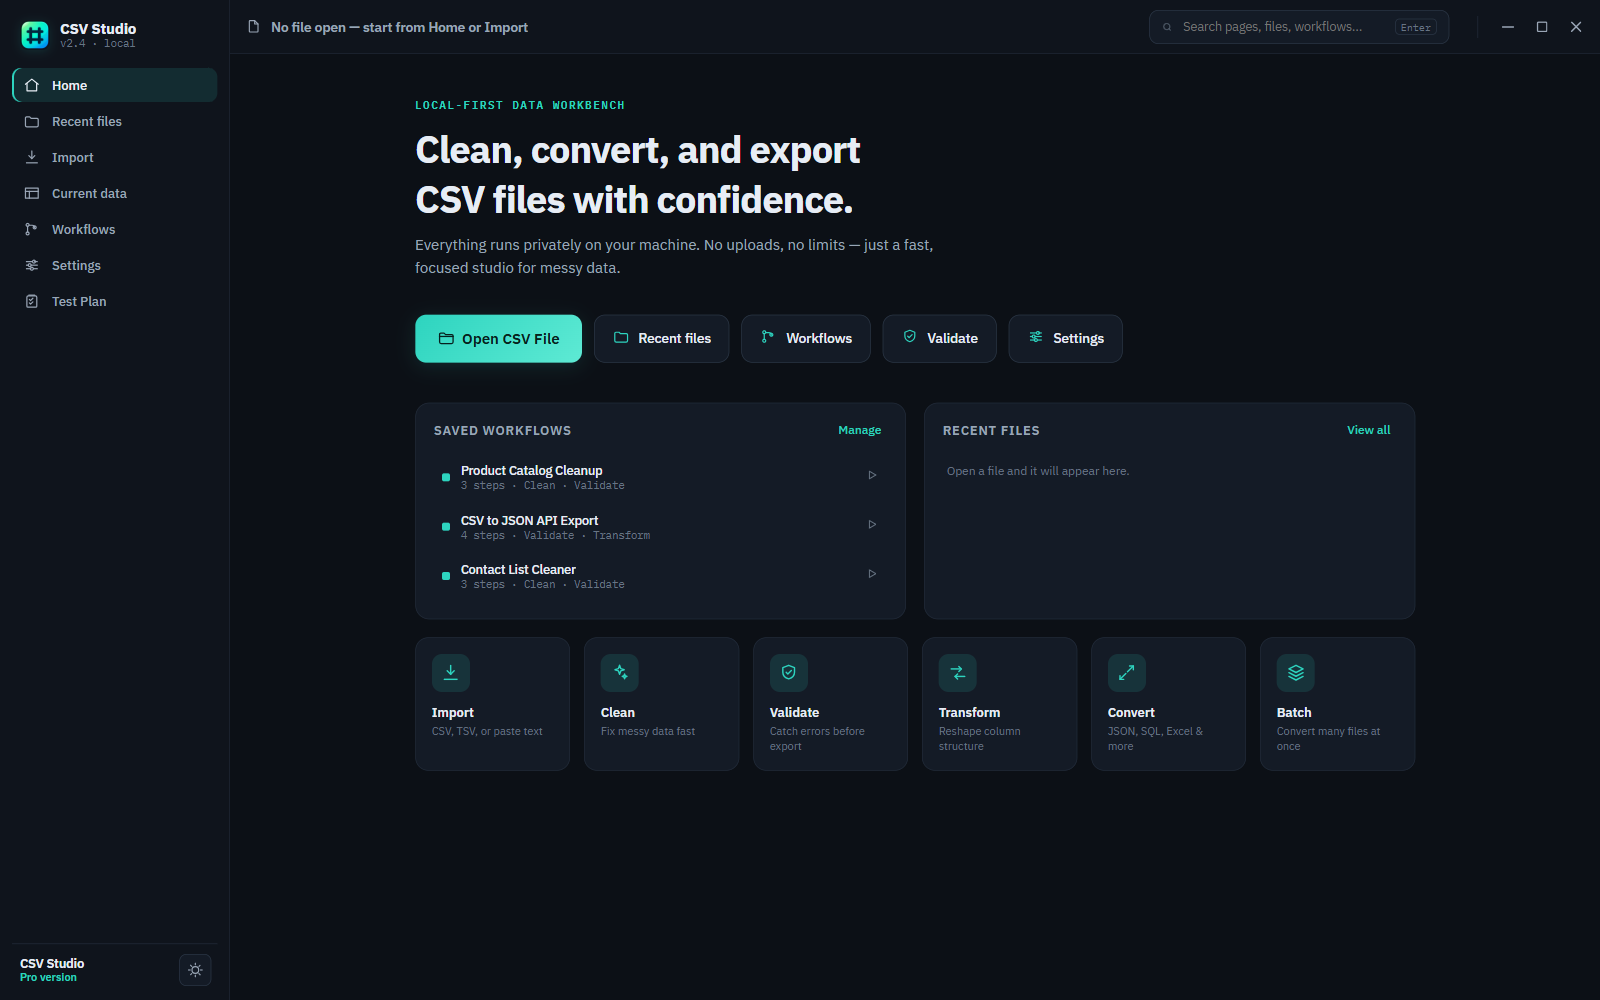Click the CSV Studio hash logo icon
Viewport: 1600px width, 1000px height.
point(35,35)
